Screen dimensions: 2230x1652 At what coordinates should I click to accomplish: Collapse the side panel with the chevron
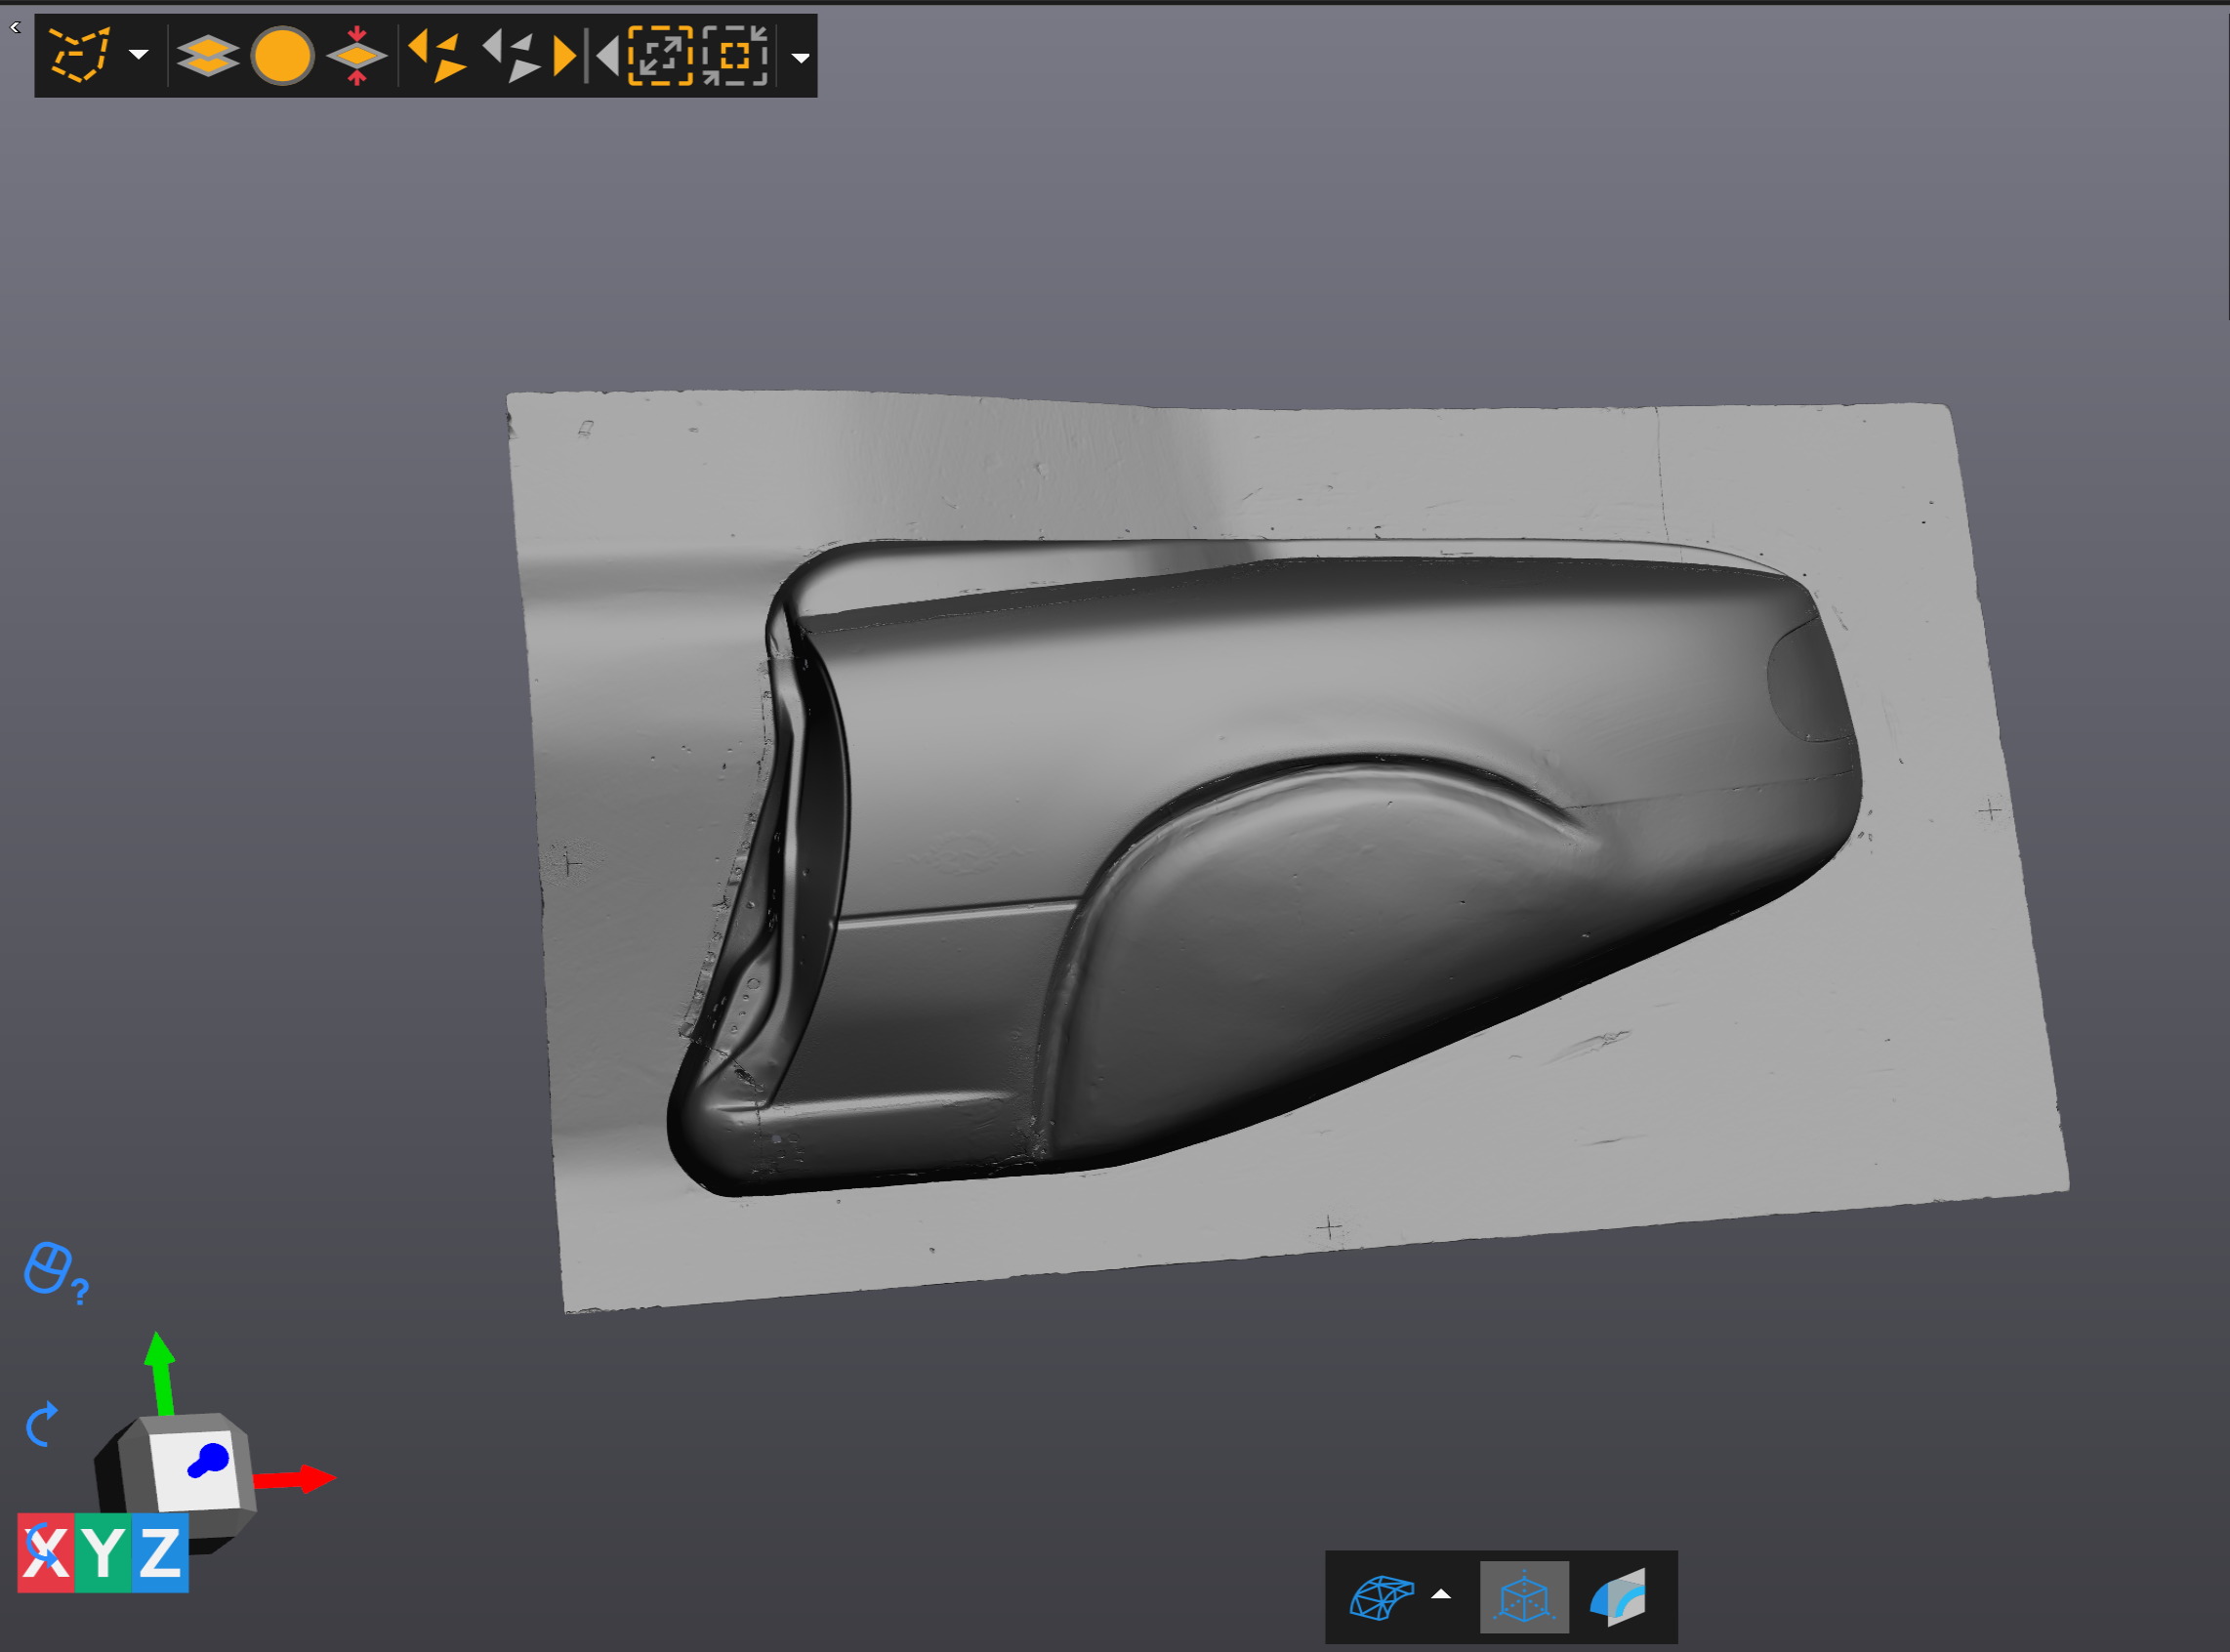tap(15, 27)
